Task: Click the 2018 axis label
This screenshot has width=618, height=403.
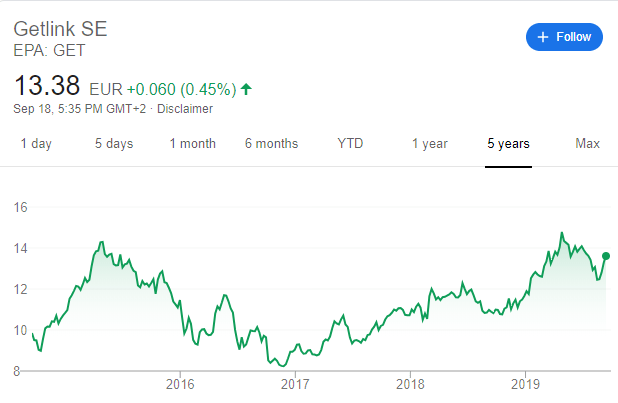Action: pyautogui.click(x=410, y=384)
